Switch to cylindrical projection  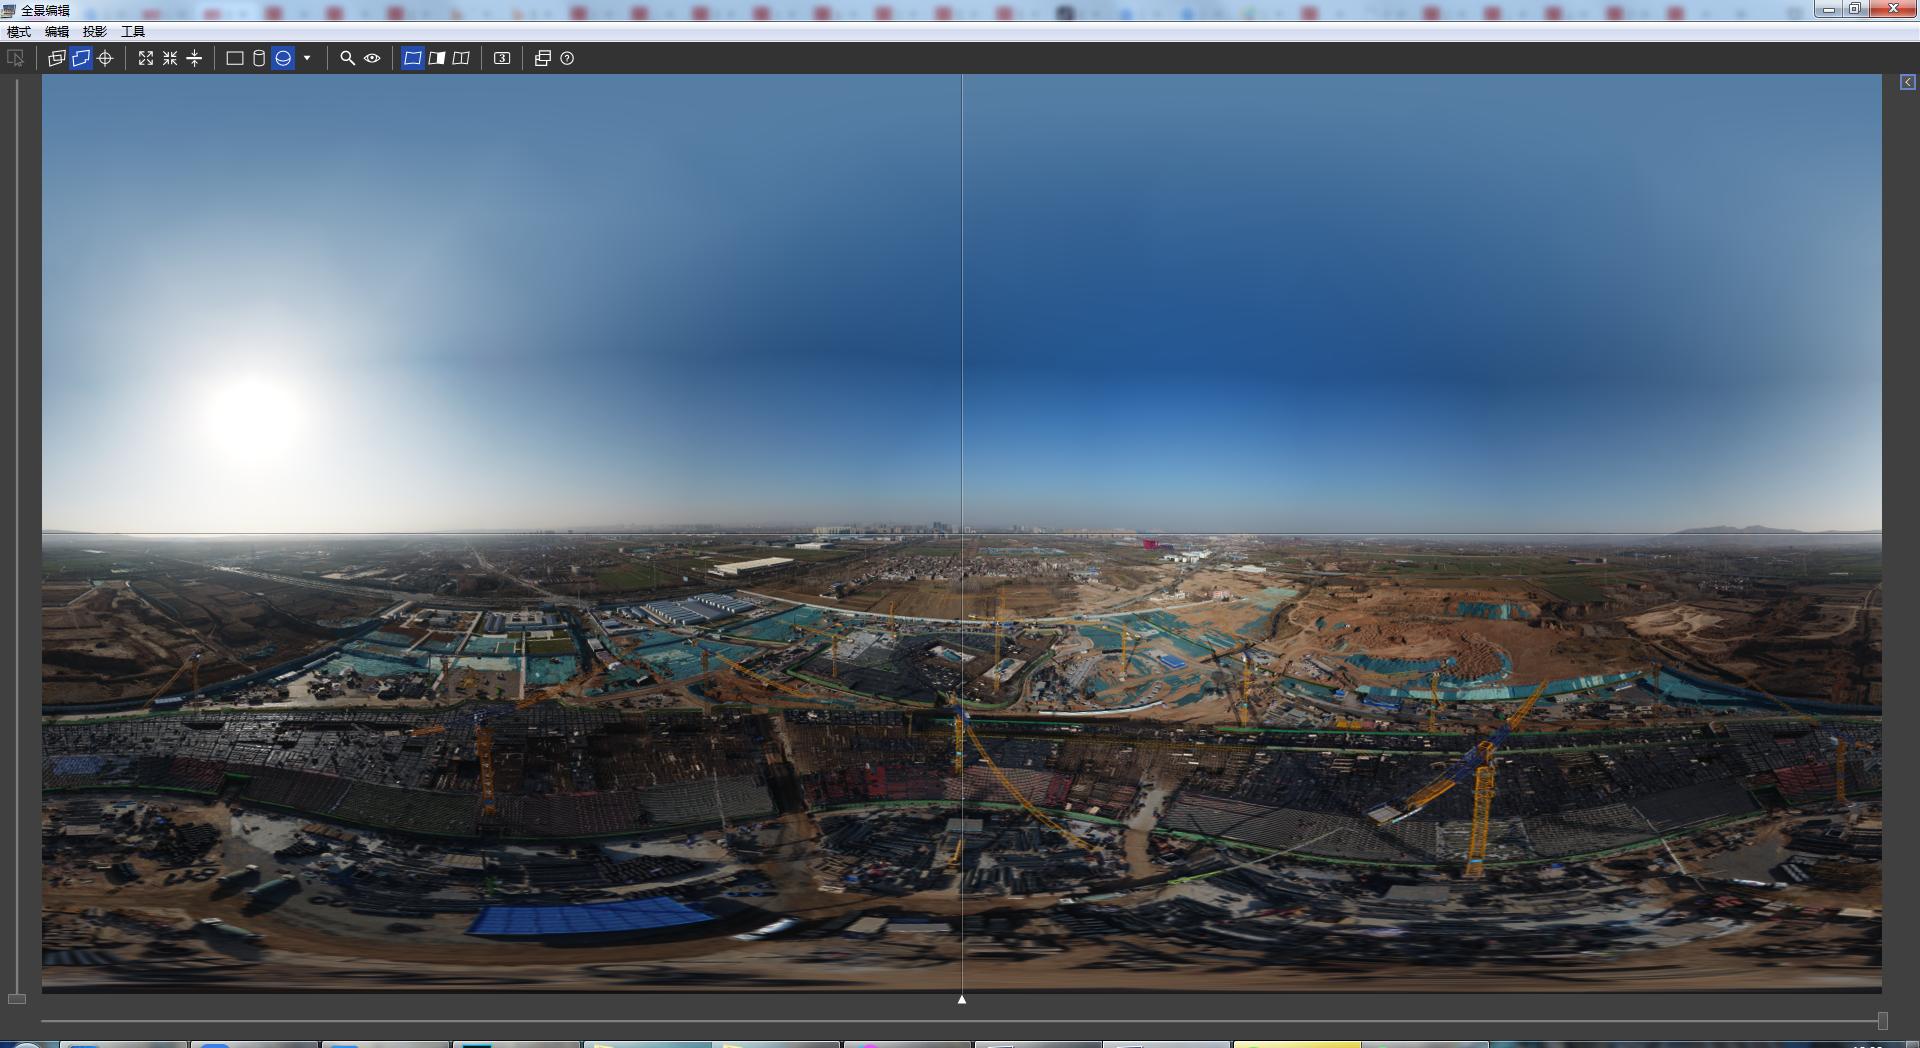pos(259,58)
